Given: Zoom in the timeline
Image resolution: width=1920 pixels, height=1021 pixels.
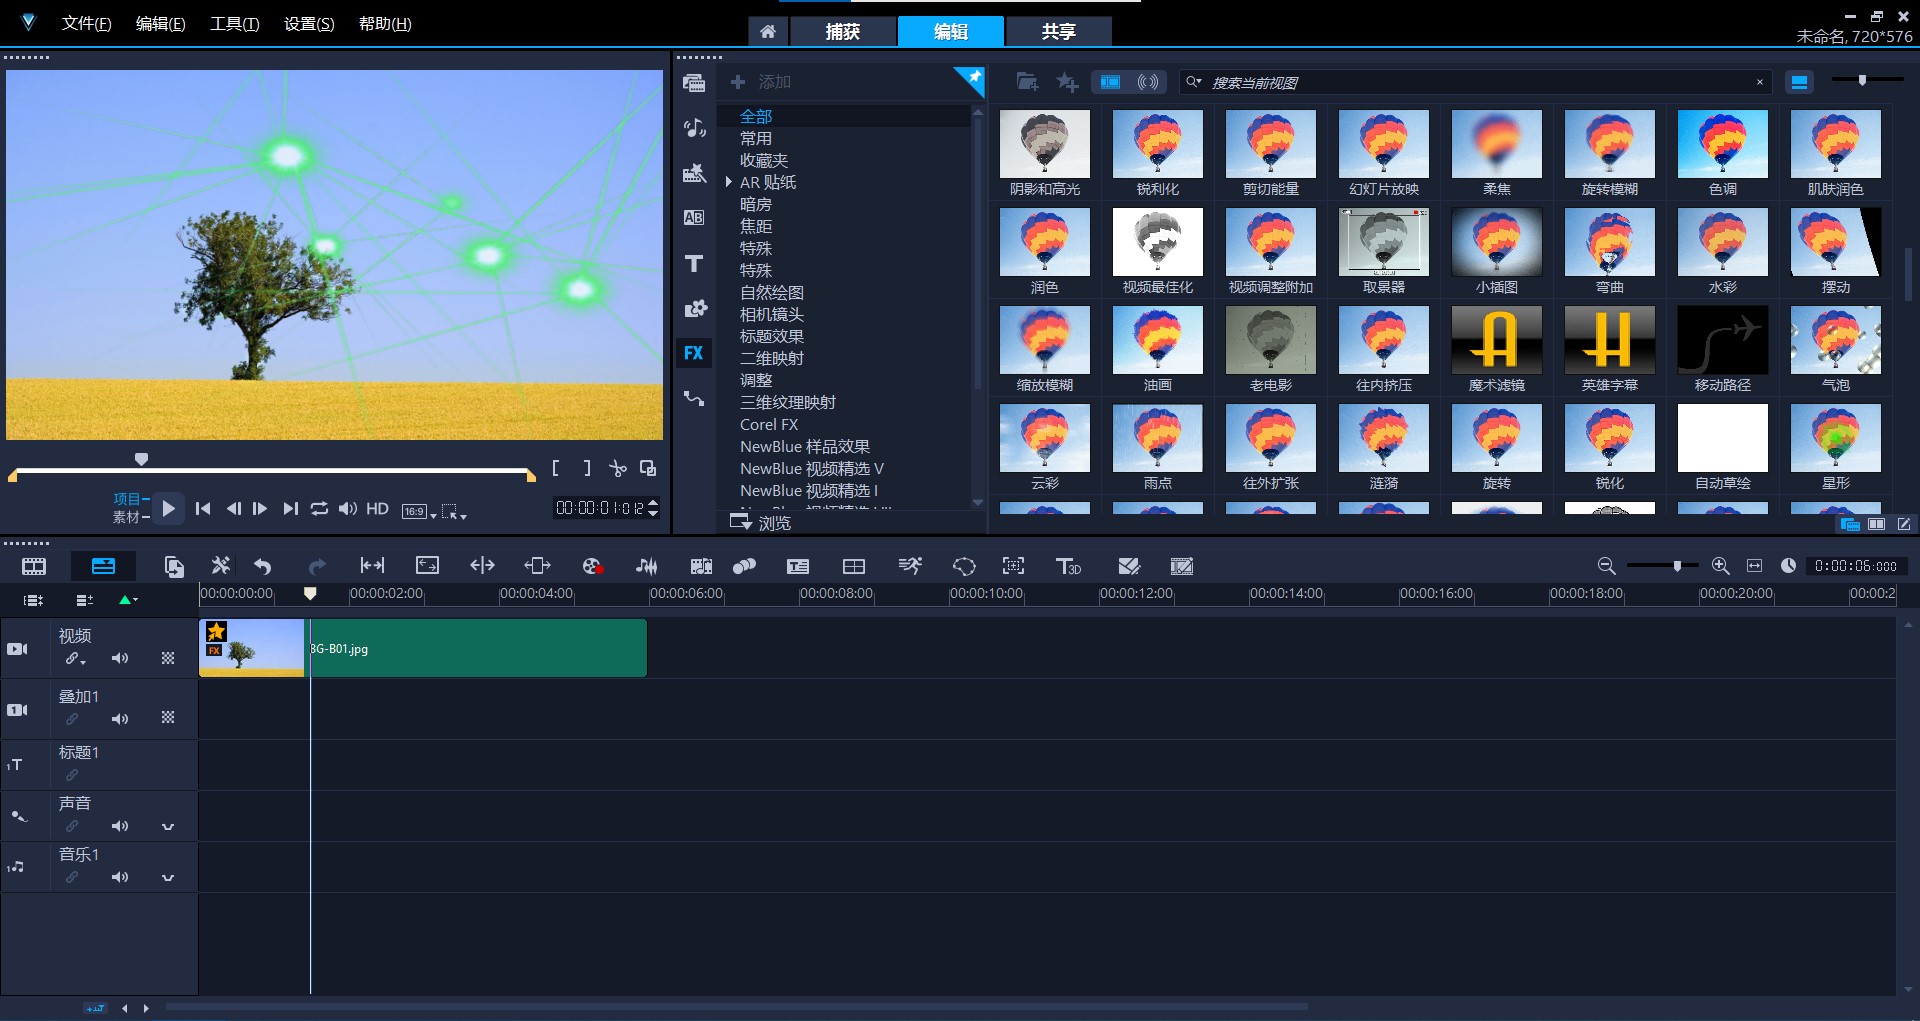Looking at the screenshot, I should coord(1720,566).
